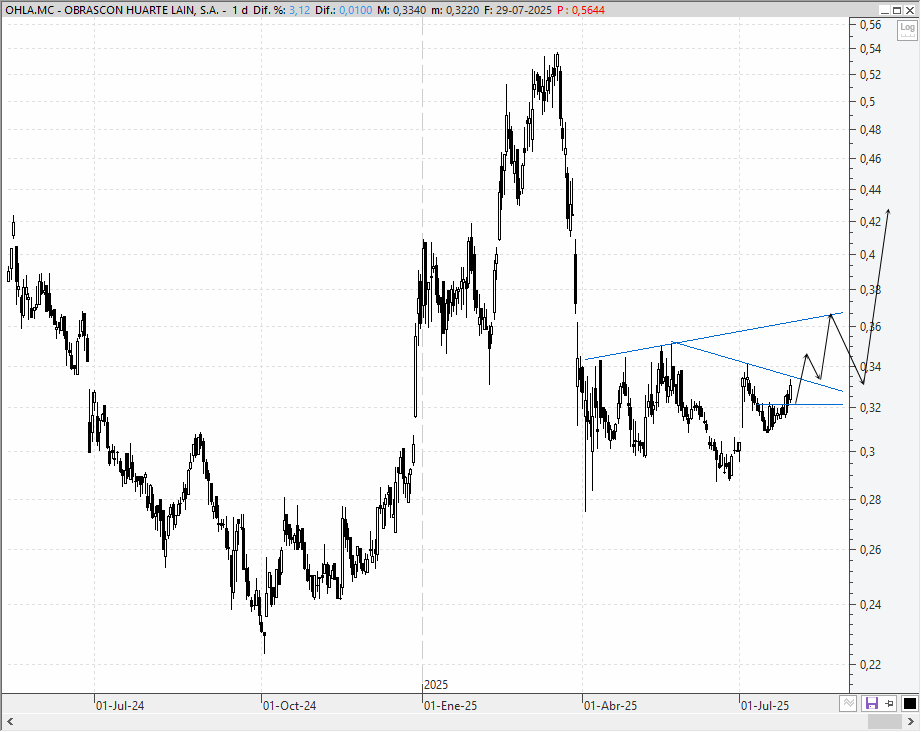
Task: Click the horizontal scrollbar right arrow
Action: 911,721
